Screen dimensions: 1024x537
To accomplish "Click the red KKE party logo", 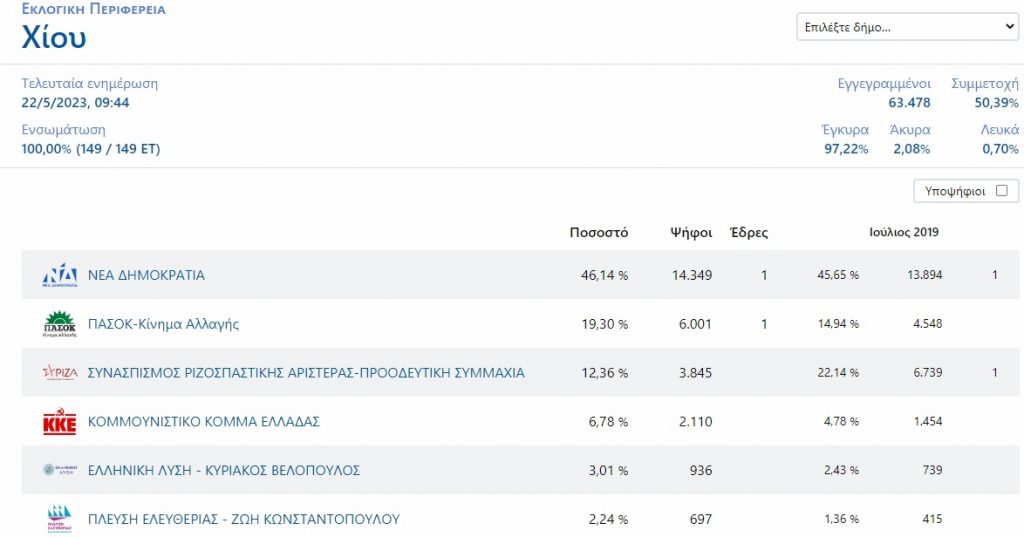I will [59, 422].
